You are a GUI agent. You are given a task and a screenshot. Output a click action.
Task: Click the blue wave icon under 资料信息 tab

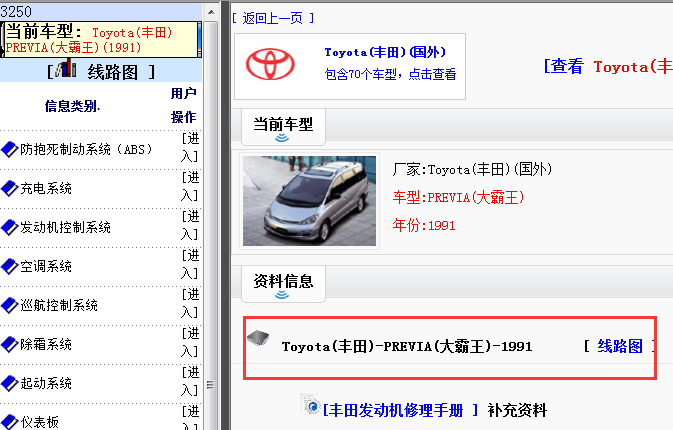(x=282, y=295)
